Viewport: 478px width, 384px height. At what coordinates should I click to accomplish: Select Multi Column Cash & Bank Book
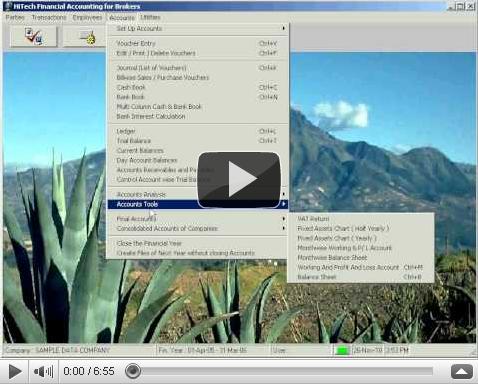pyautogui.click(x=198, y=107)
